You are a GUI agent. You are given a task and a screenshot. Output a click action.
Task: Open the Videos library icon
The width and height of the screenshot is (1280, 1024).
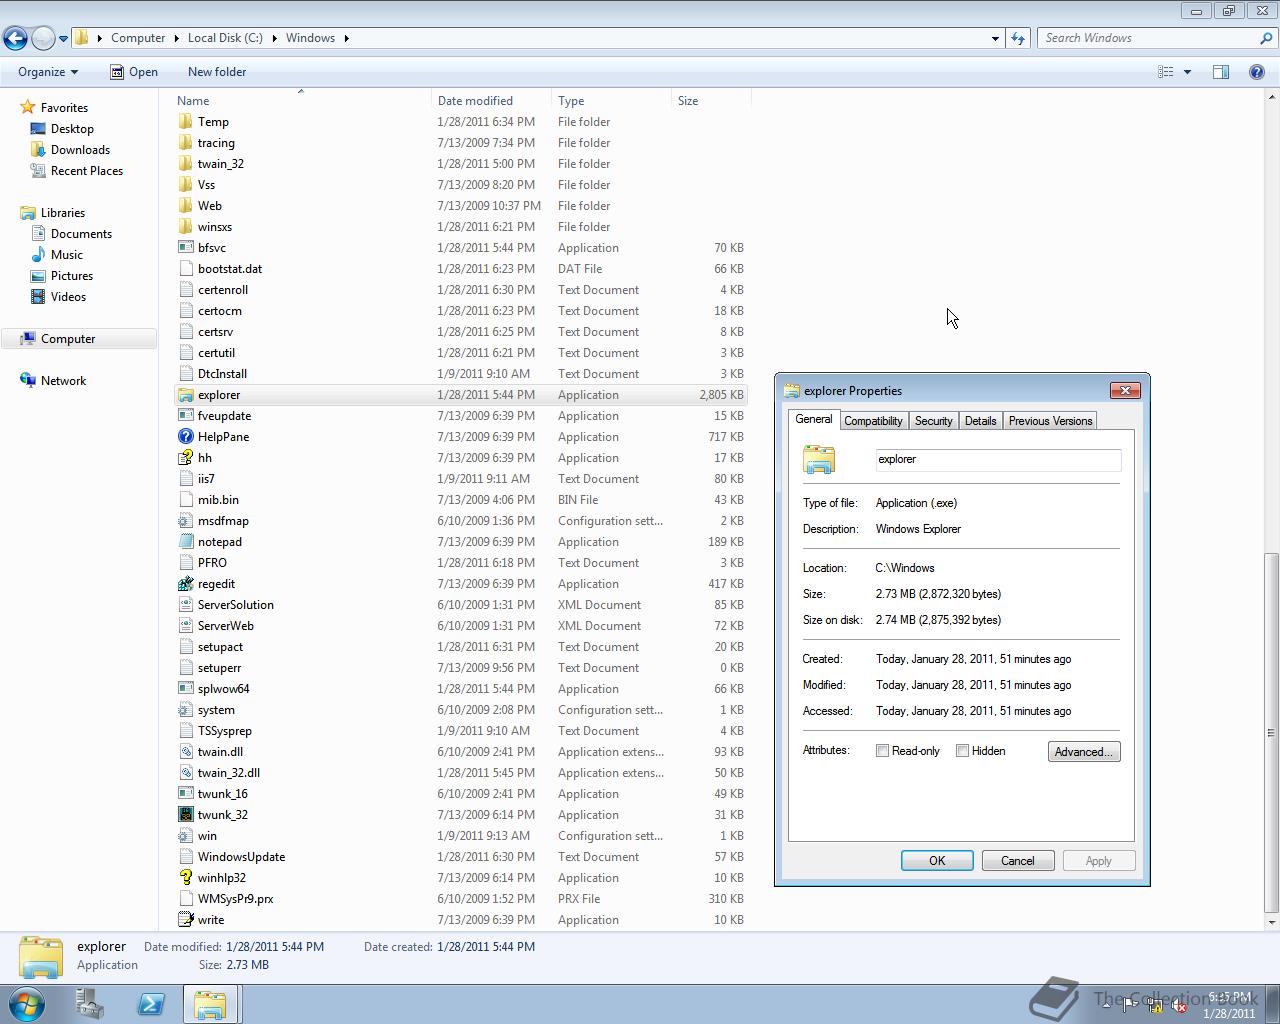click(x=39, y=297)
